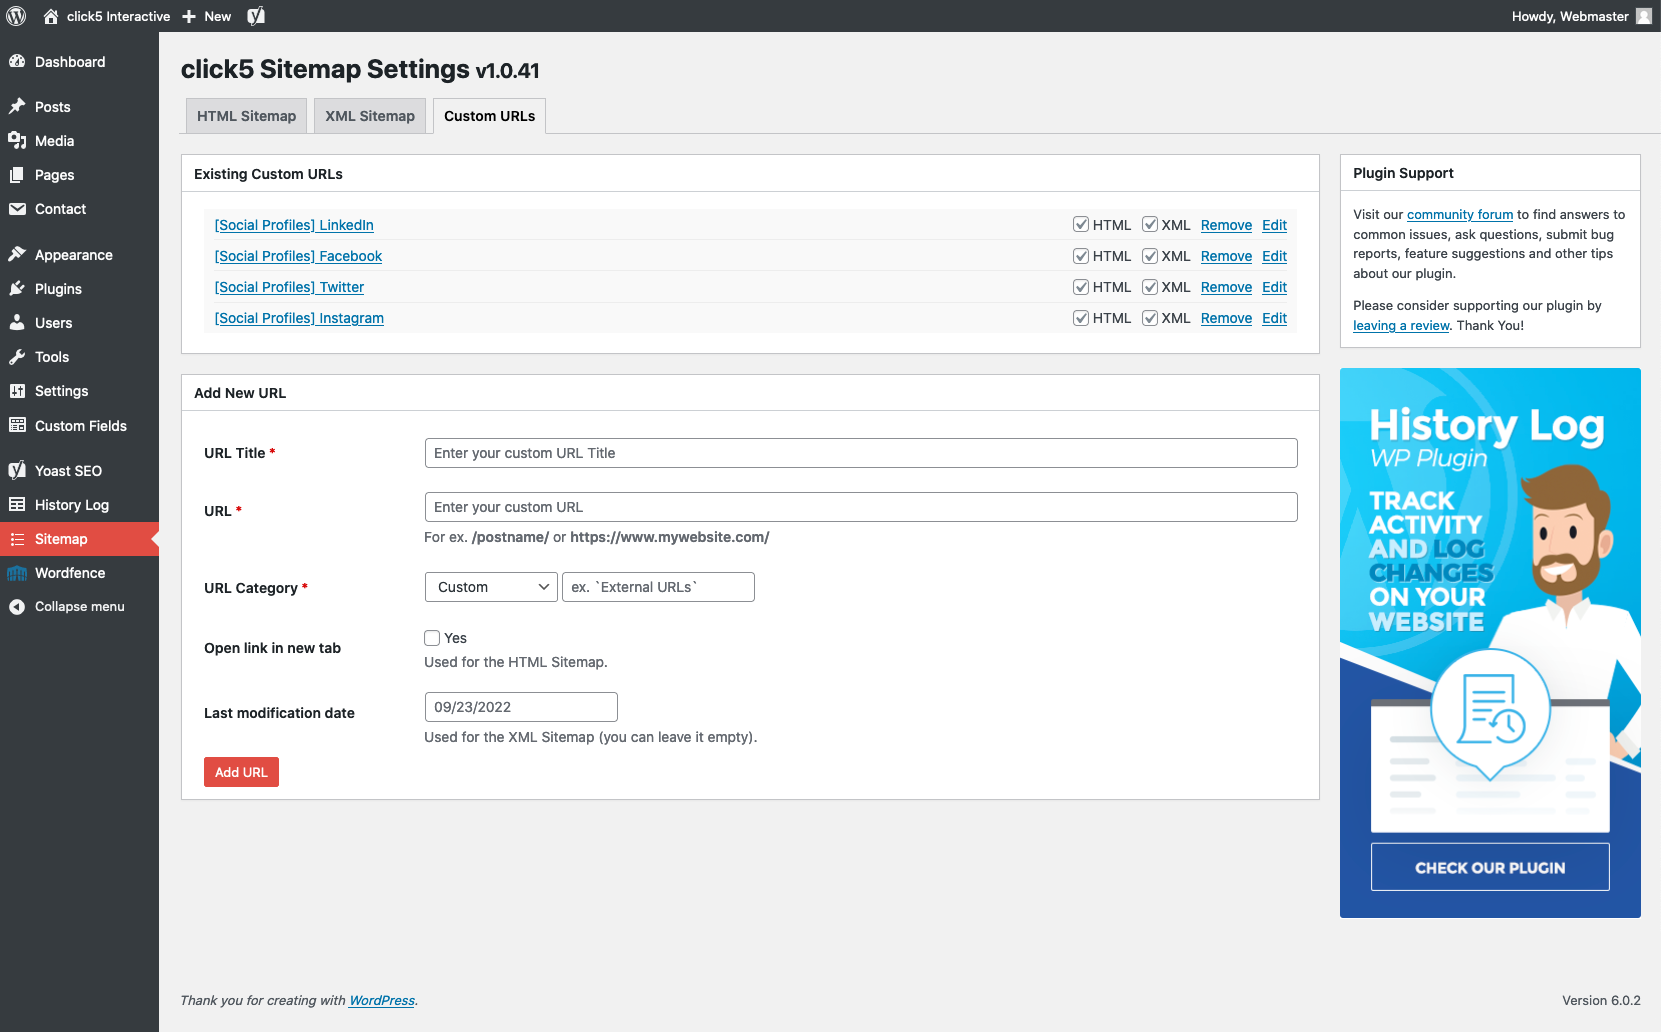
Task: Open the community forum link
Action: coord(1460,214)
